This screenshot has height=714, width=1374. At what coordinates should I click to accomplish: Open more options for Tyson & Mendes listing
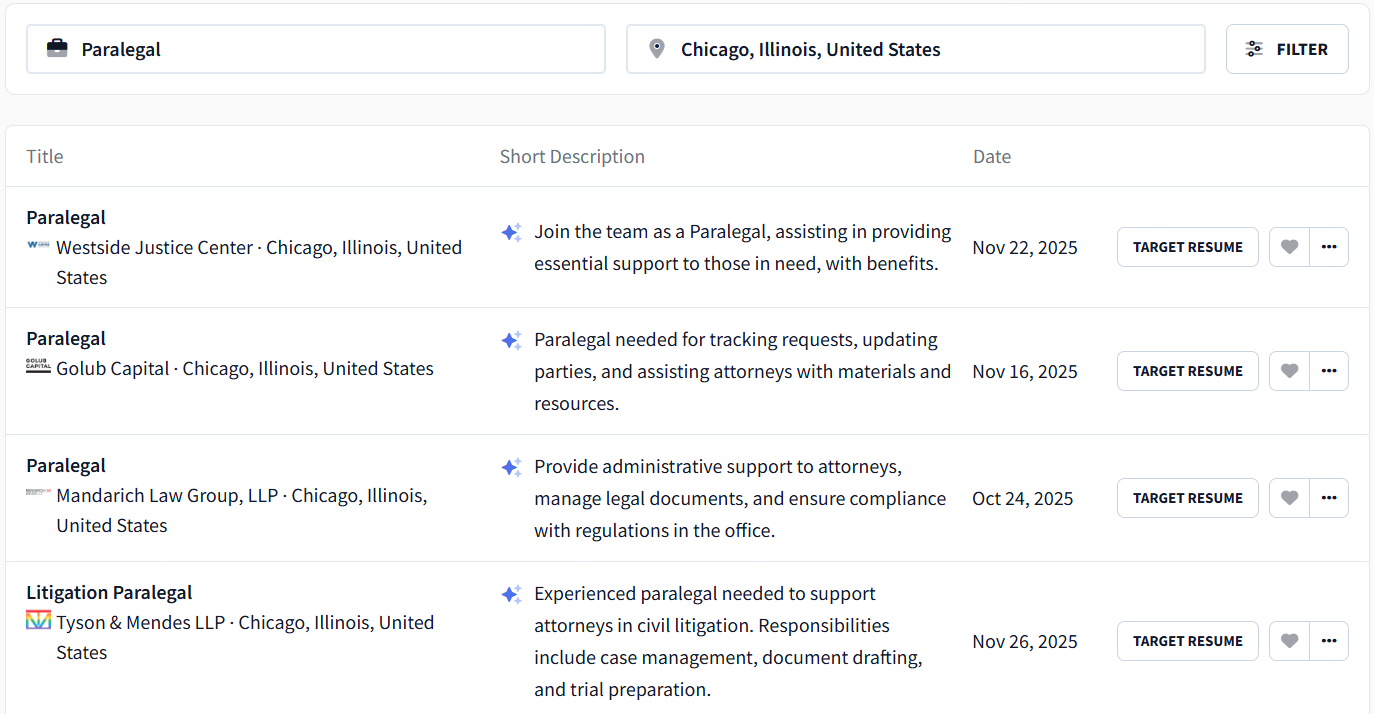pos(1329,641)
